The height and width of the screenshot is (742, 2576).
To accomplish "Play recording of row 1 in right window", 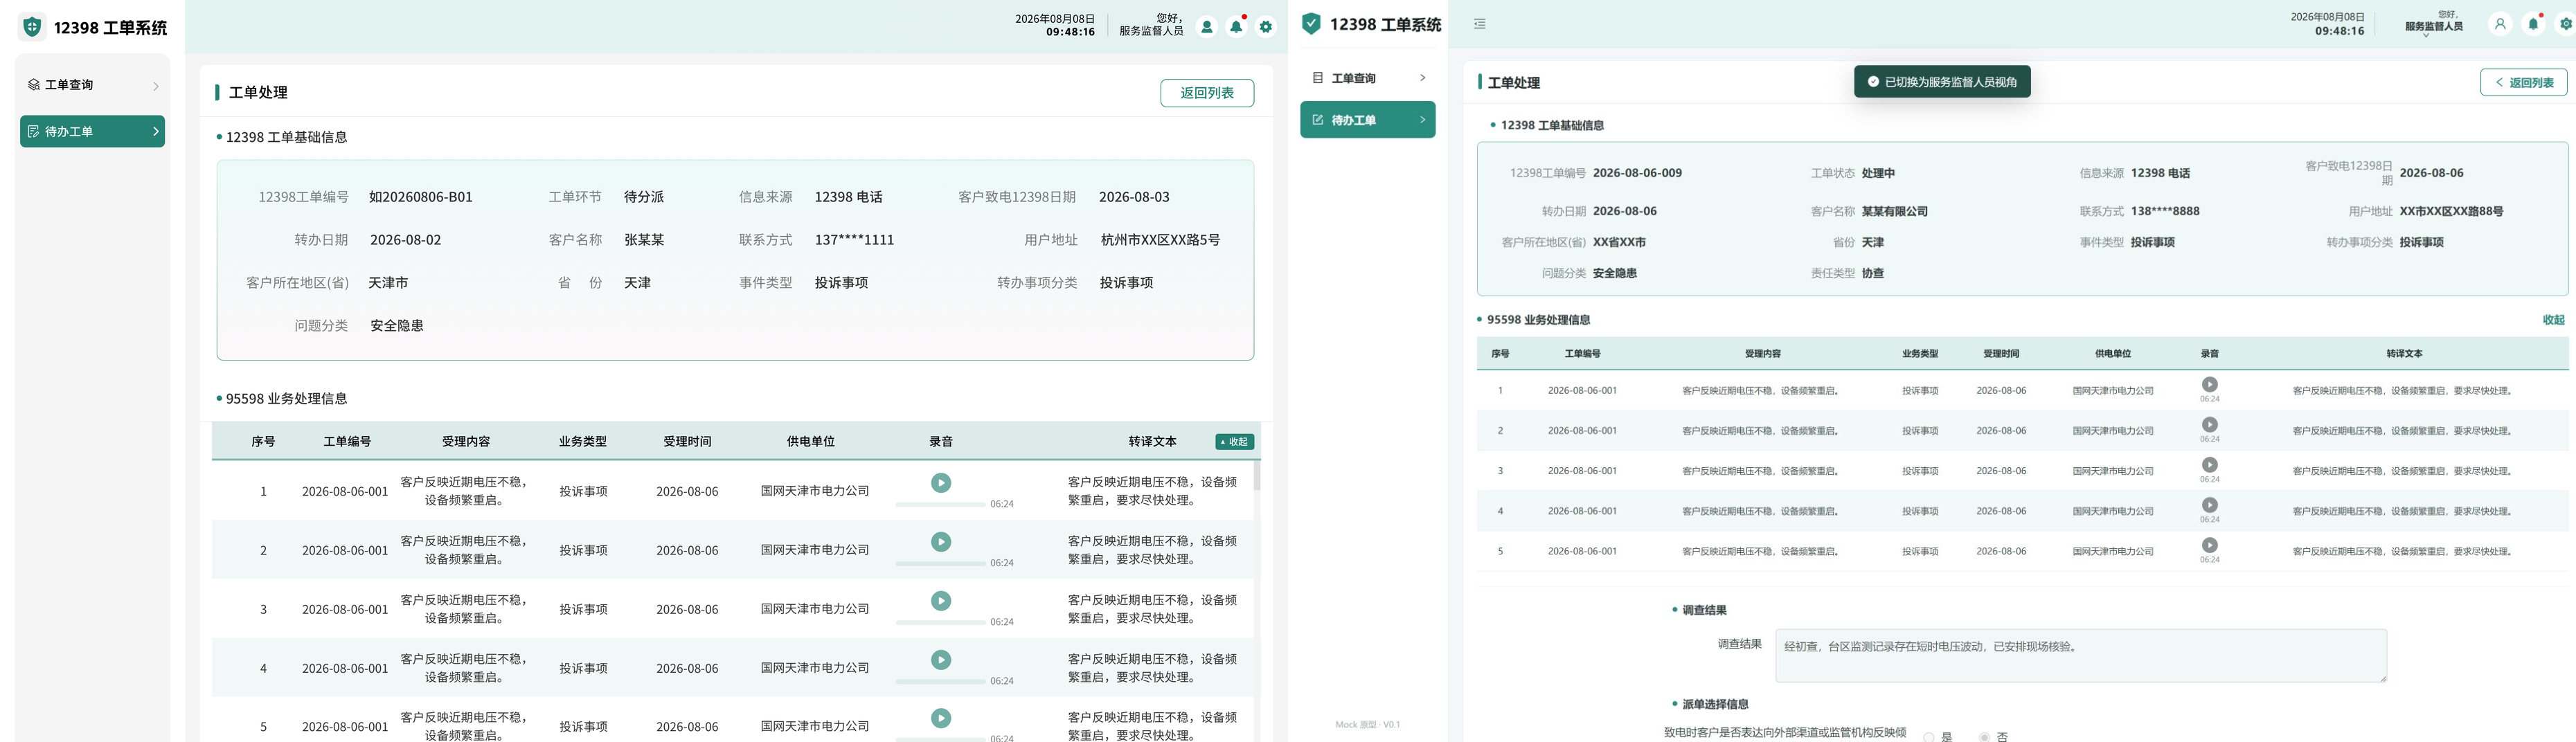I will [2210, 384].
